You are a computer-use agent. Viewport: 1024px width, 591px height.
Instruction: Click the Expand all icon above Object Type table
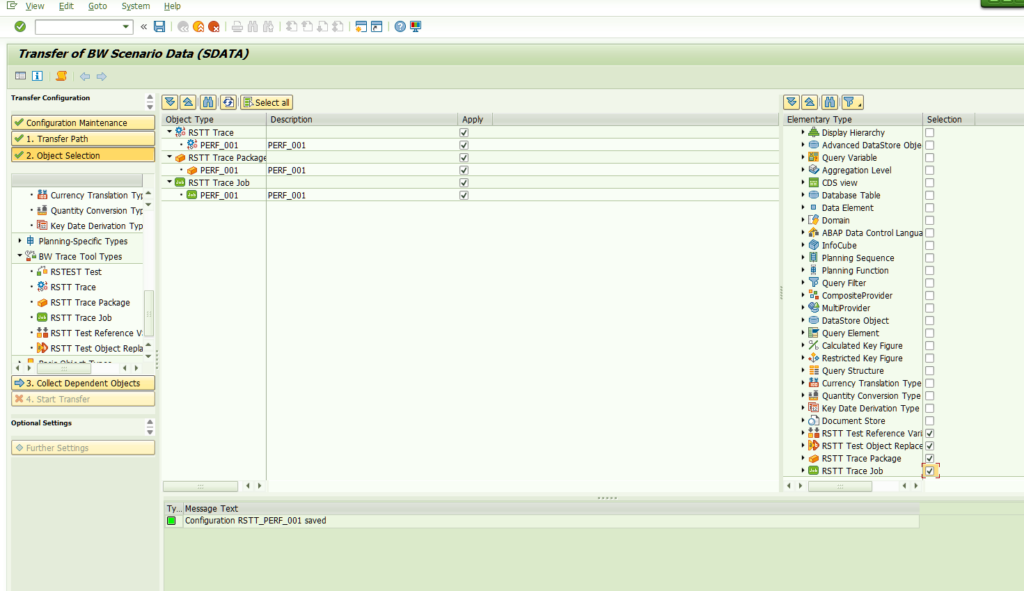coord(170,102)
